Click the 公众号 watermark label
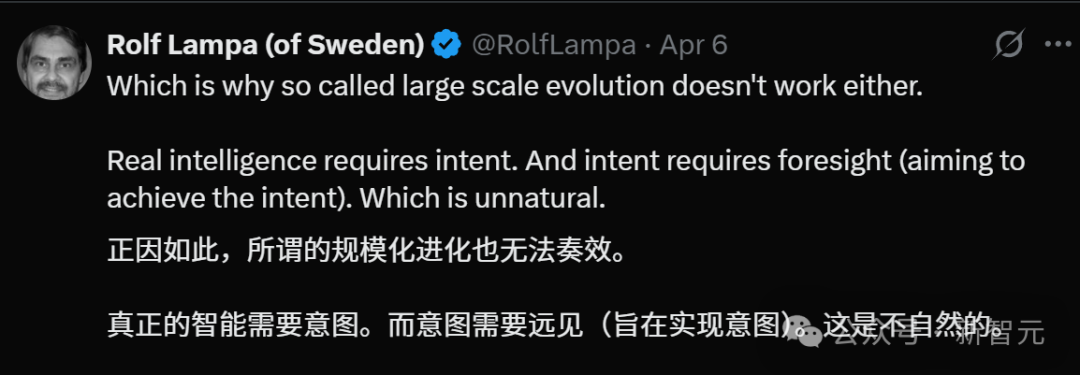 coord(877,334)
